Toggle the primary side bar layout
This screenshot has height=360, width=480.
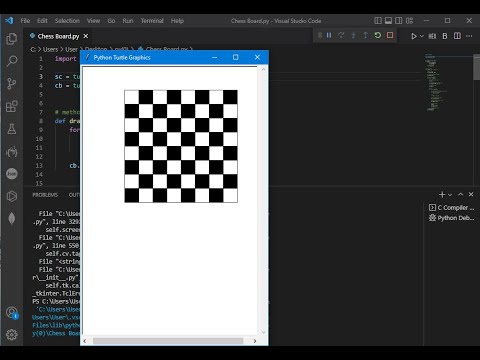click(378, 21)
